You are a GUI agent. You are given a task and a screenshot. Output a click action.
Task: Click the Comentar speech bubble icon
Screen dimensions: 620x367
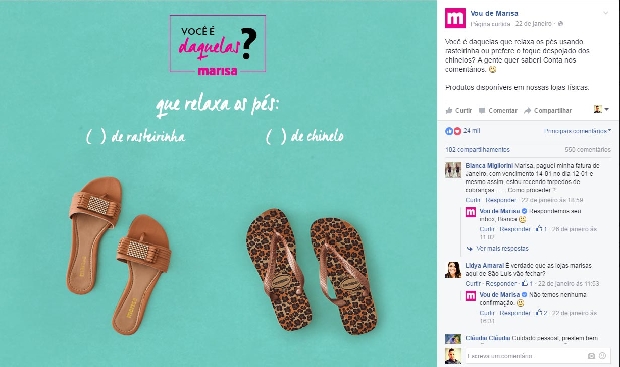[x=482, y=111]
